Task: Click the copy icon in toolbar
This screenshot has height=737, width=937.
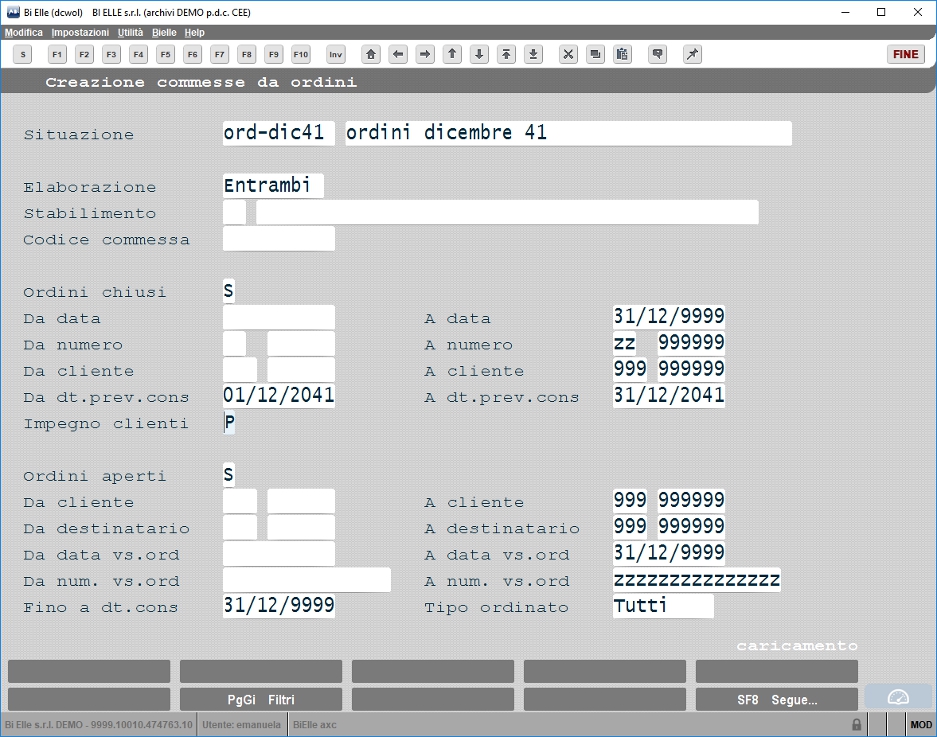Action: [595, 54]
